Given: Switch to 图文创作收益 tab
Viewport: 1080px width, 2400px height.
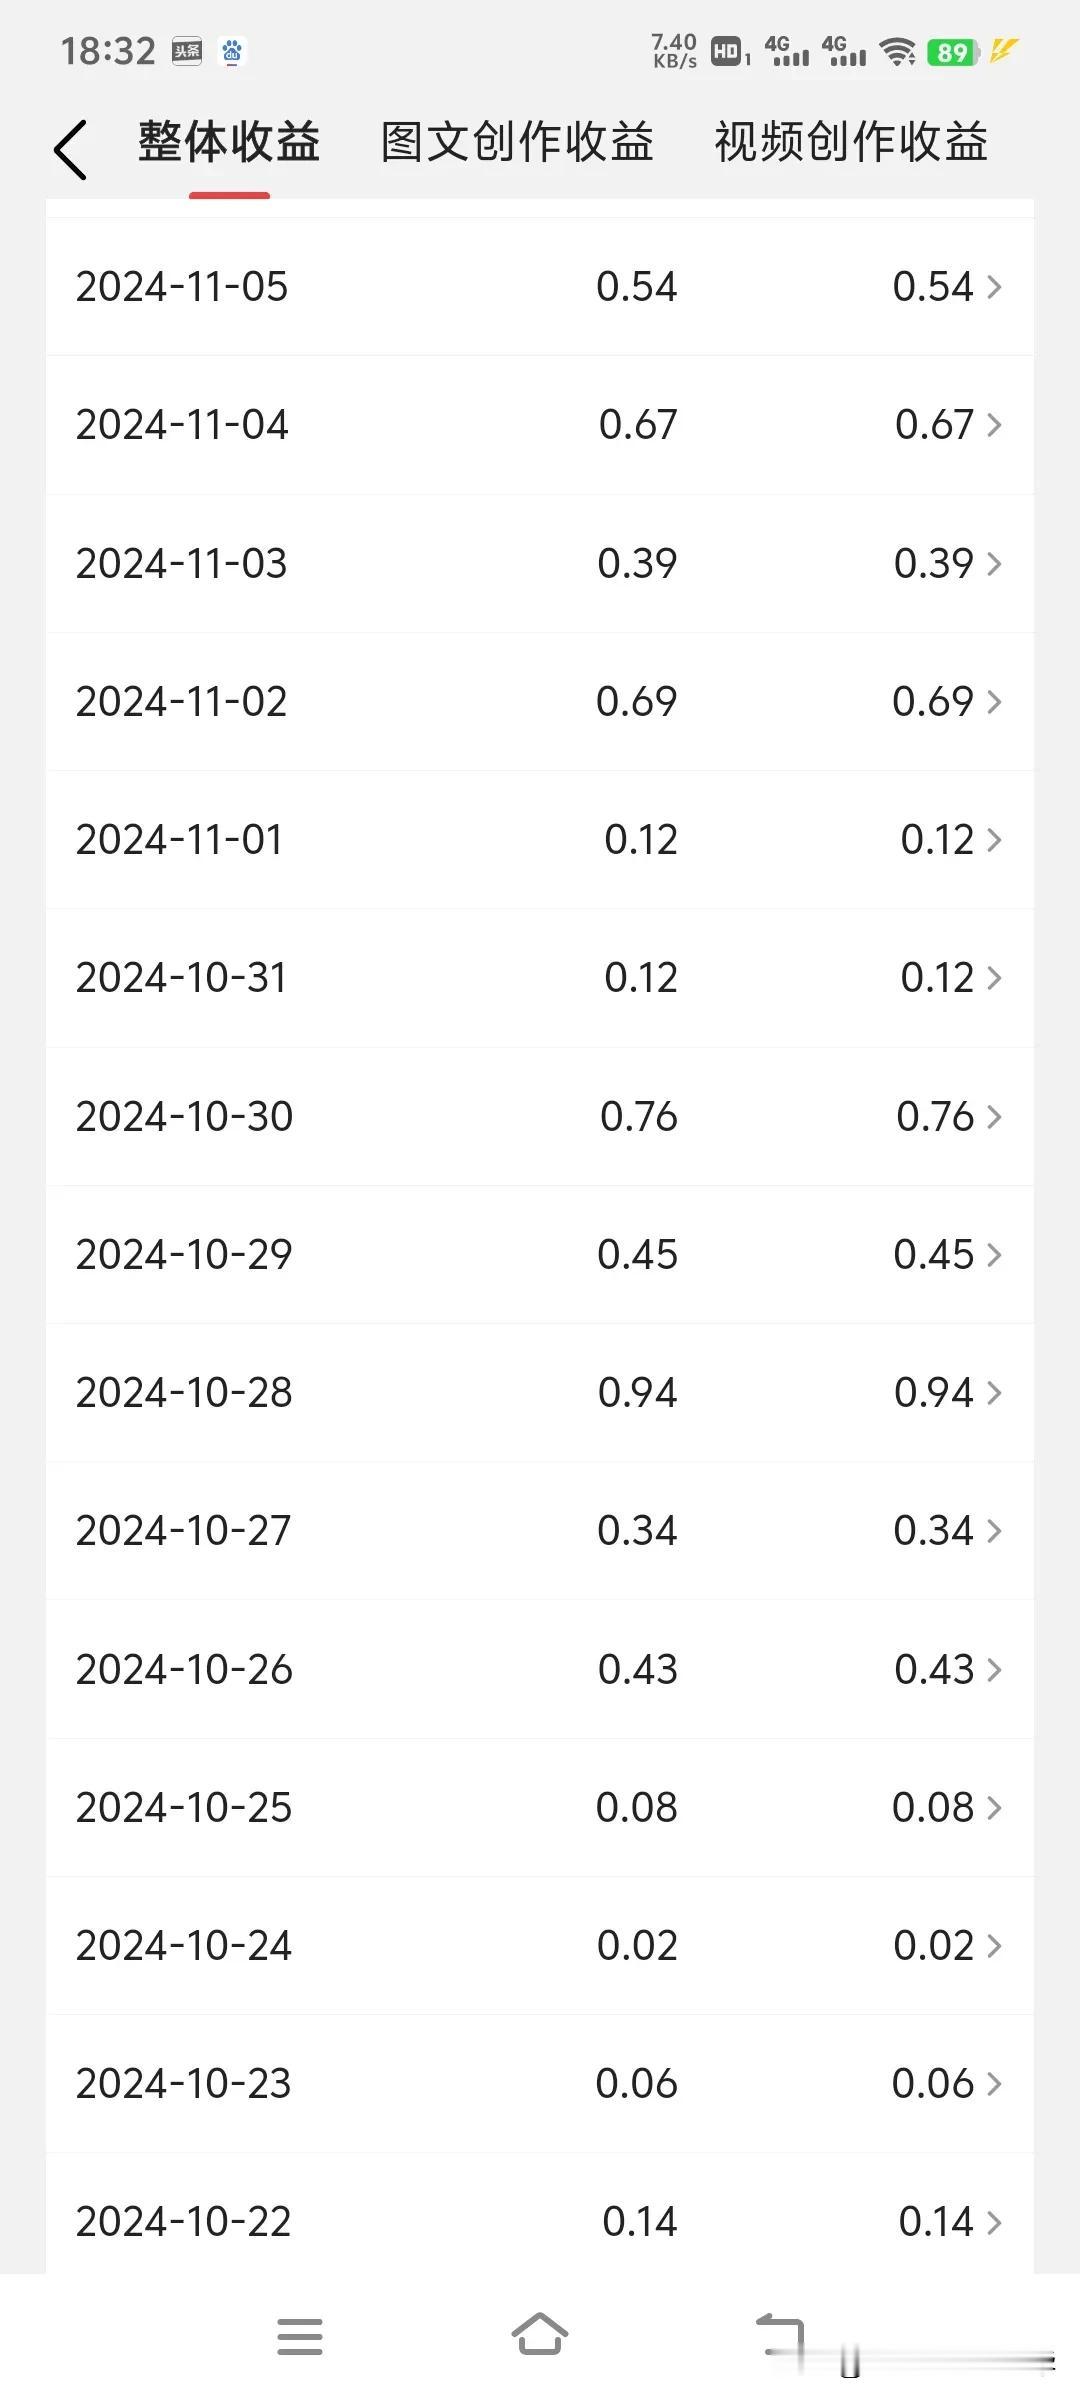Looking at the screenshot, I should tap(517, 141).
